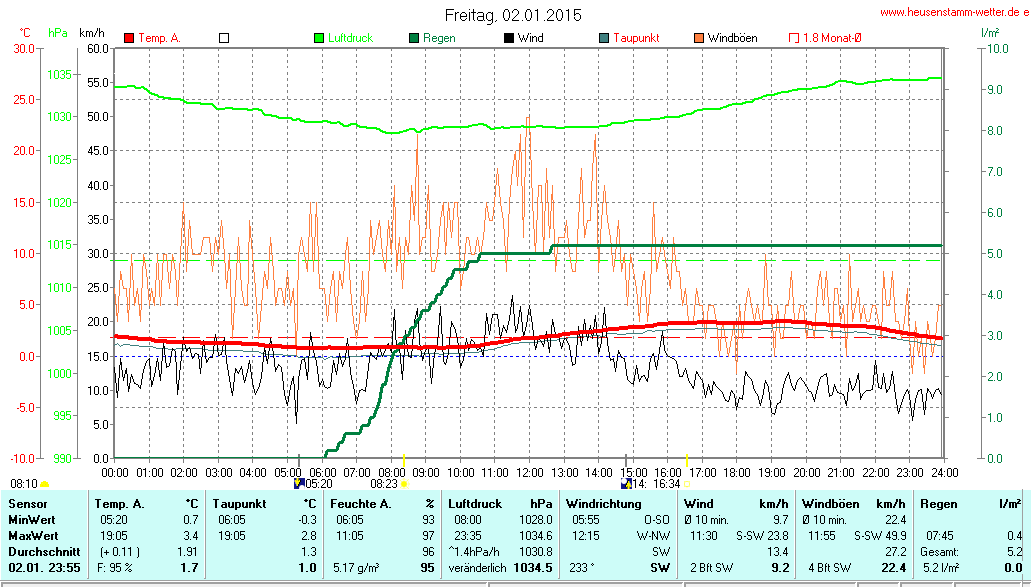Image resolution: width=1034 pixels, height=587 pixels.
Task: Toggle the empty unlabeled legend box
Action: 224,38
